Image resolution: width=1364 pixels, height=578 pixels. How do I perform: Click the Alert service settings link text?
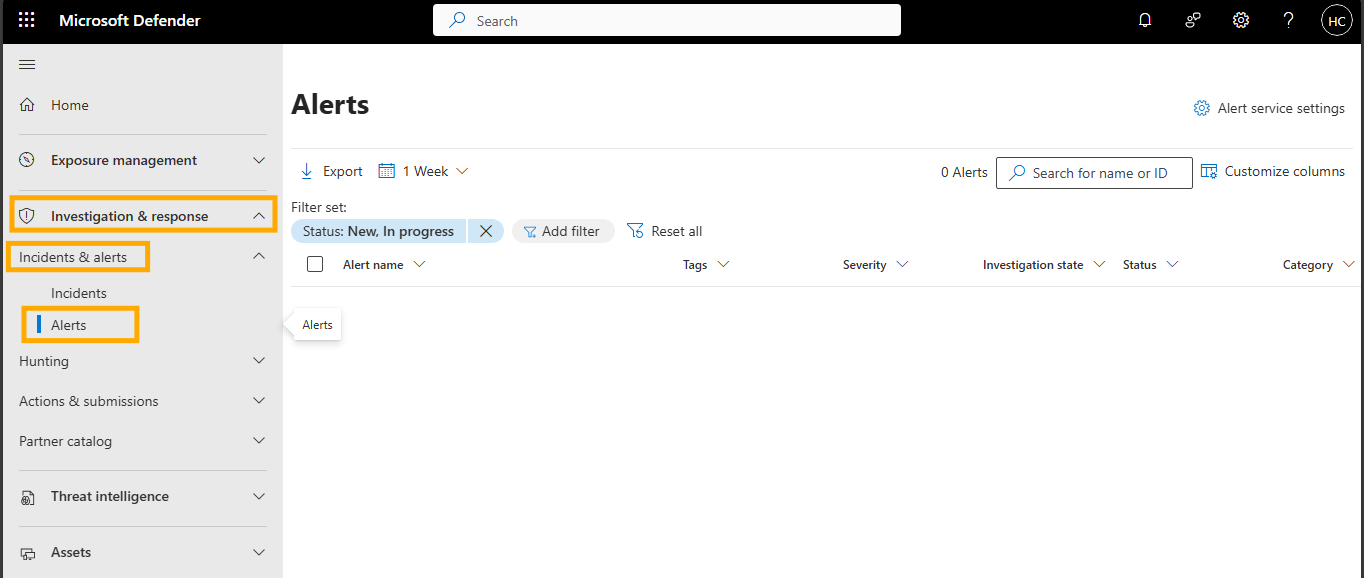tap(1281, 108)
